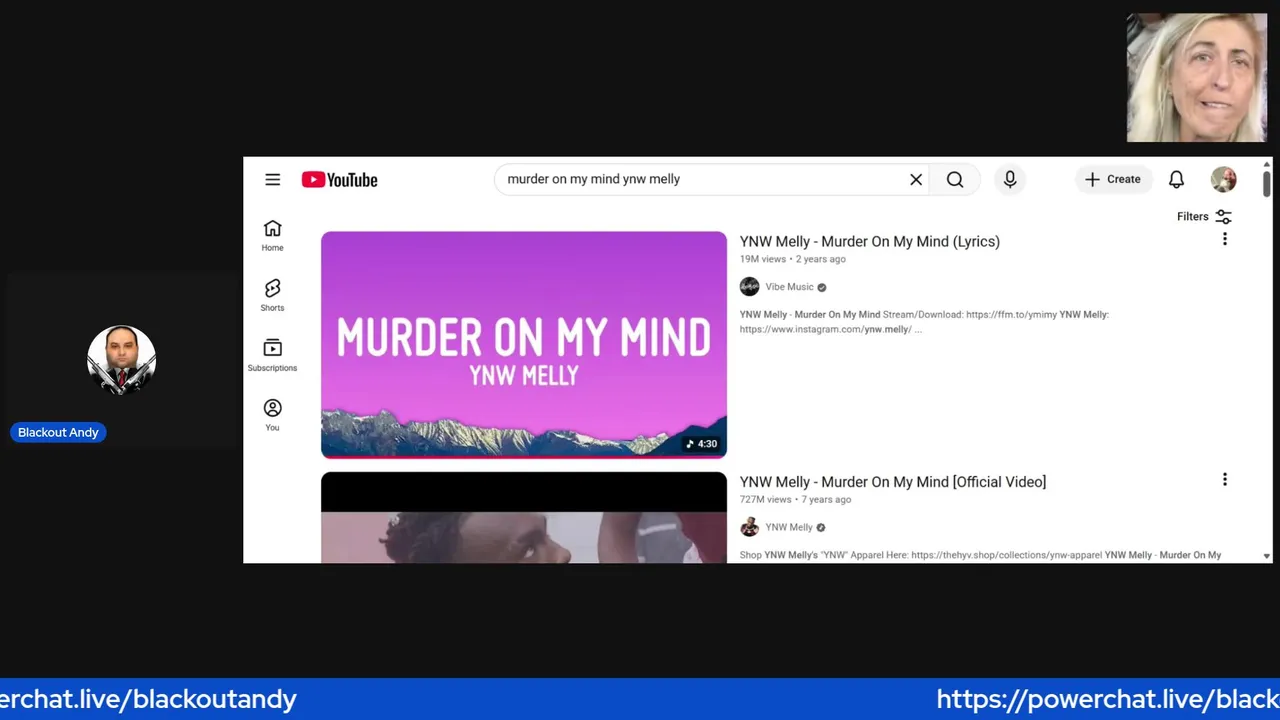The height and width of the screenshot is (720, 1280).
Task: Open the You section in the sidebar
Action: point(272,416)
